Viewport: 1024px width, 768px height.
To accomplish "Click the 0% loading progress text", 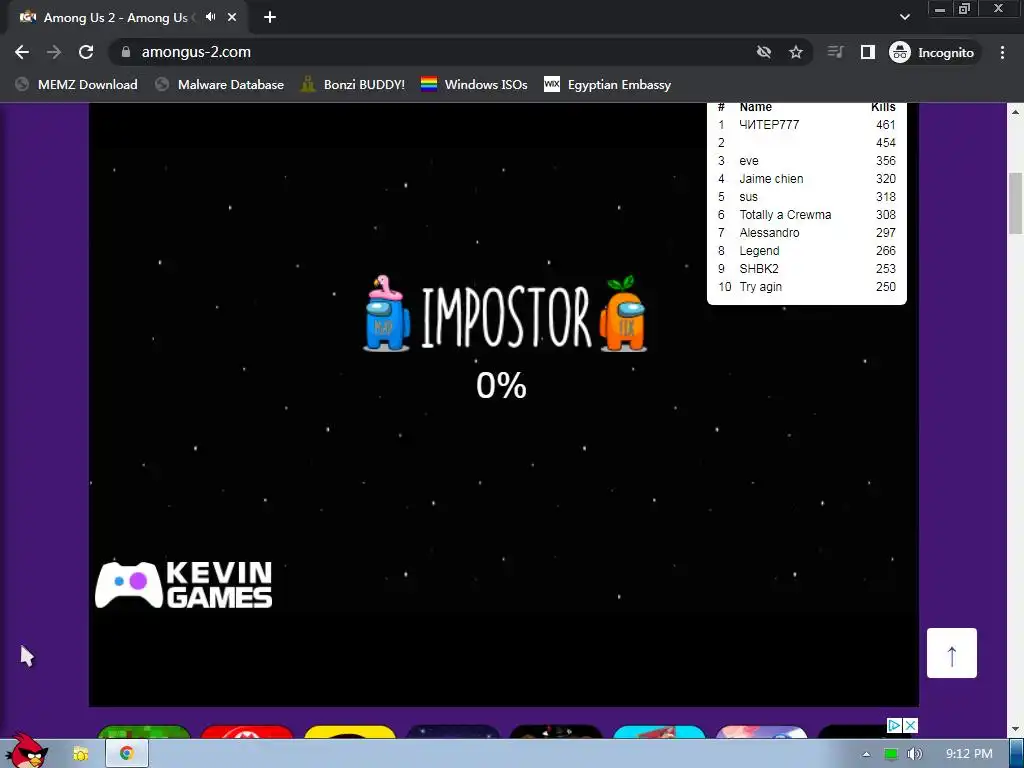I will click(x=501, y=385).
